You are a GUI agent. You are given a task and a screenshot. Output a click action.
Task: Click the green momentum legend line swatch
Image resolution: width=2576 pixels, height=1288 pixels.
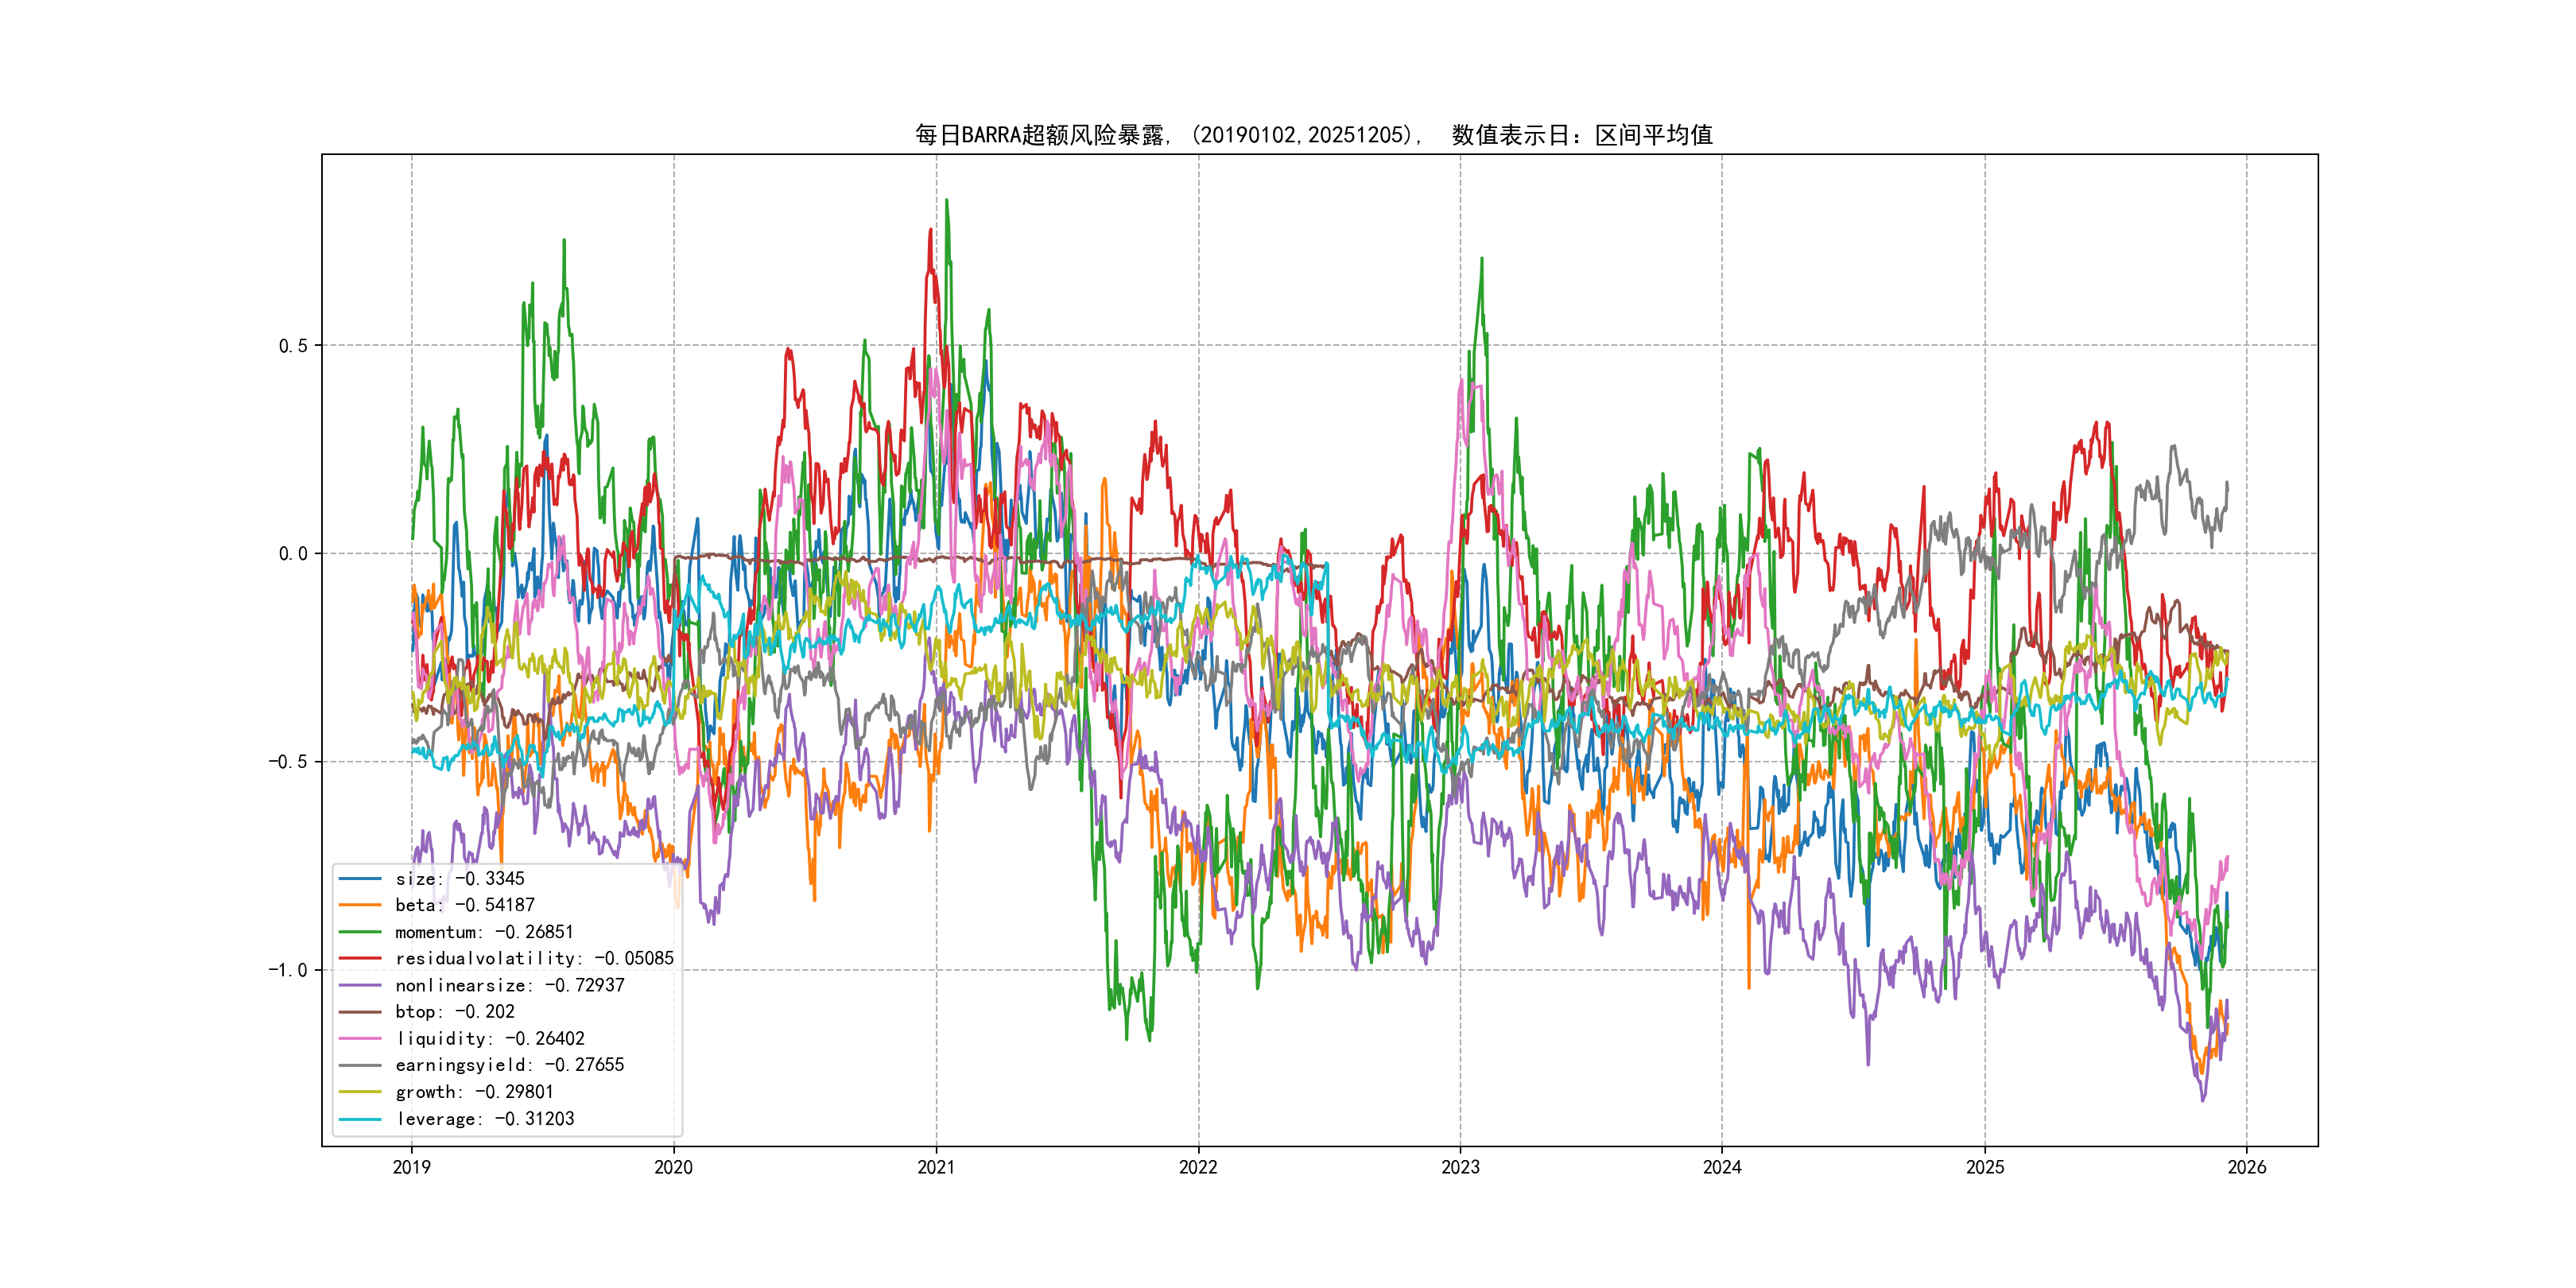360,932
